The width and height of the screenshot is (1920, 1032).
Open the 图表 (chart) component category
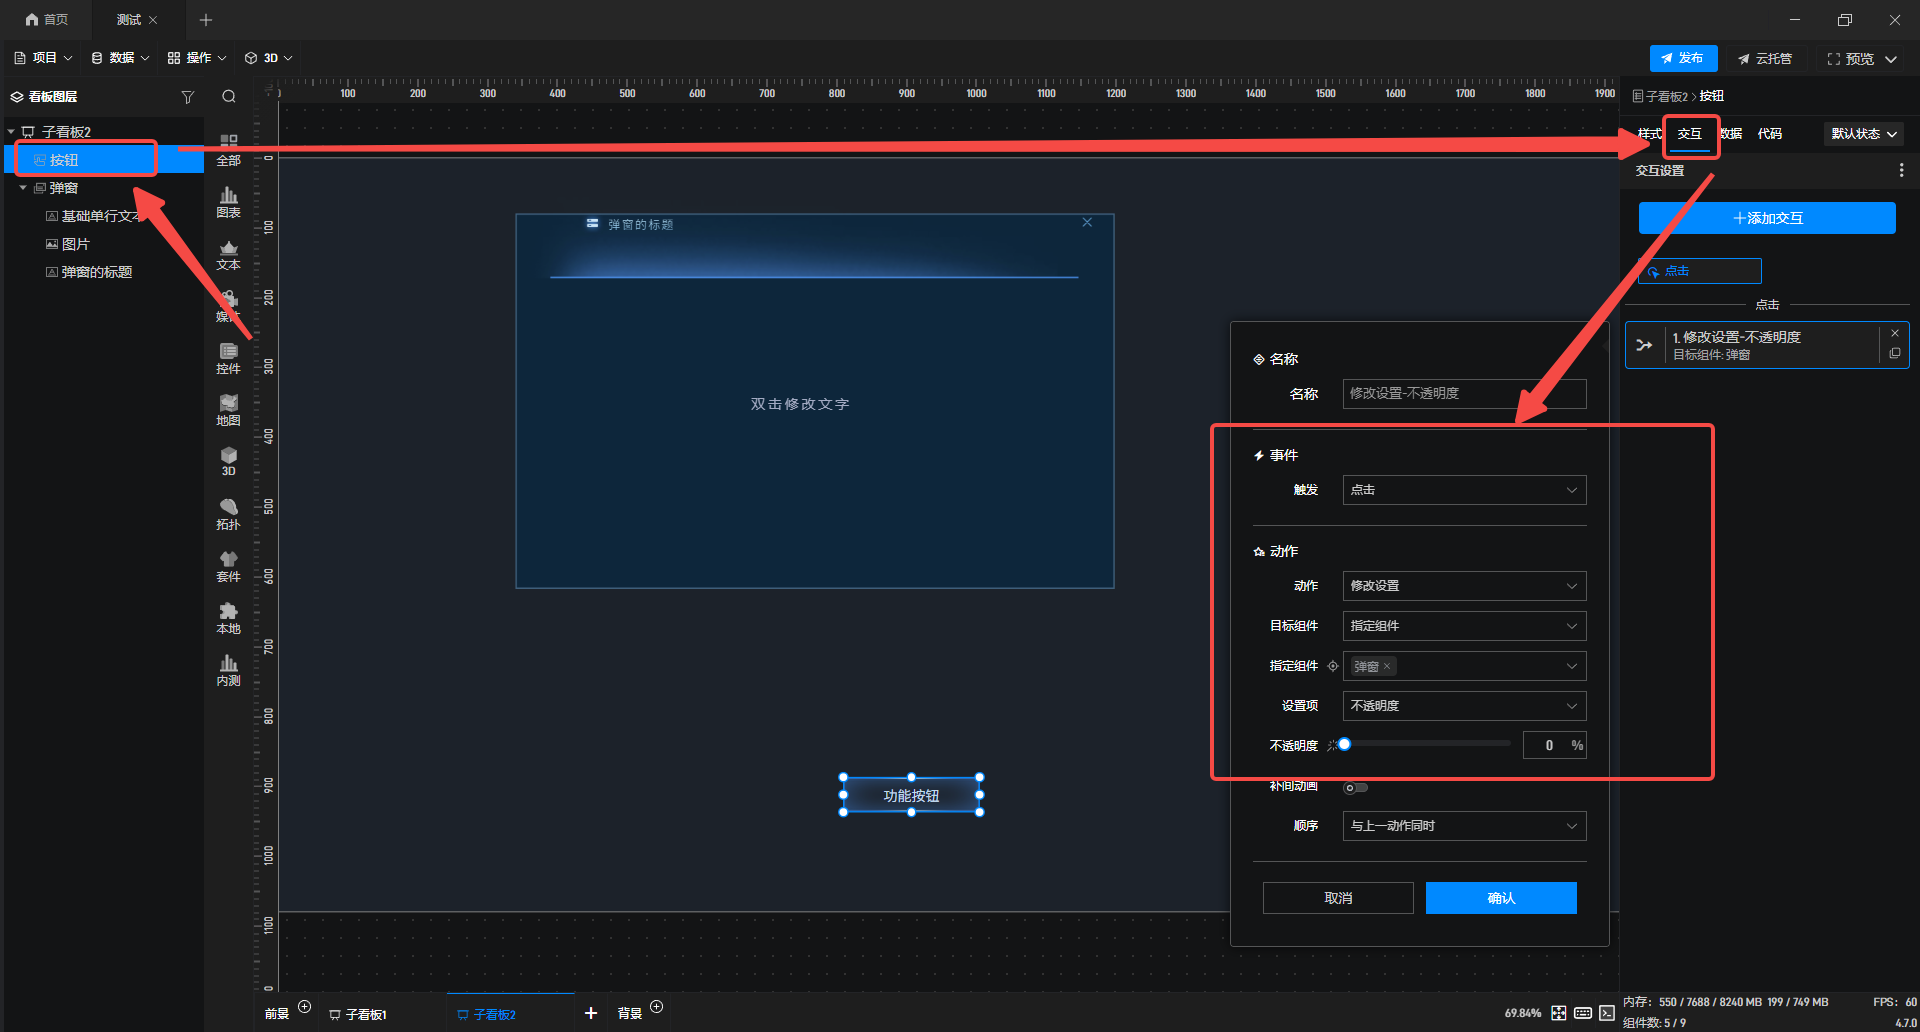228,202
